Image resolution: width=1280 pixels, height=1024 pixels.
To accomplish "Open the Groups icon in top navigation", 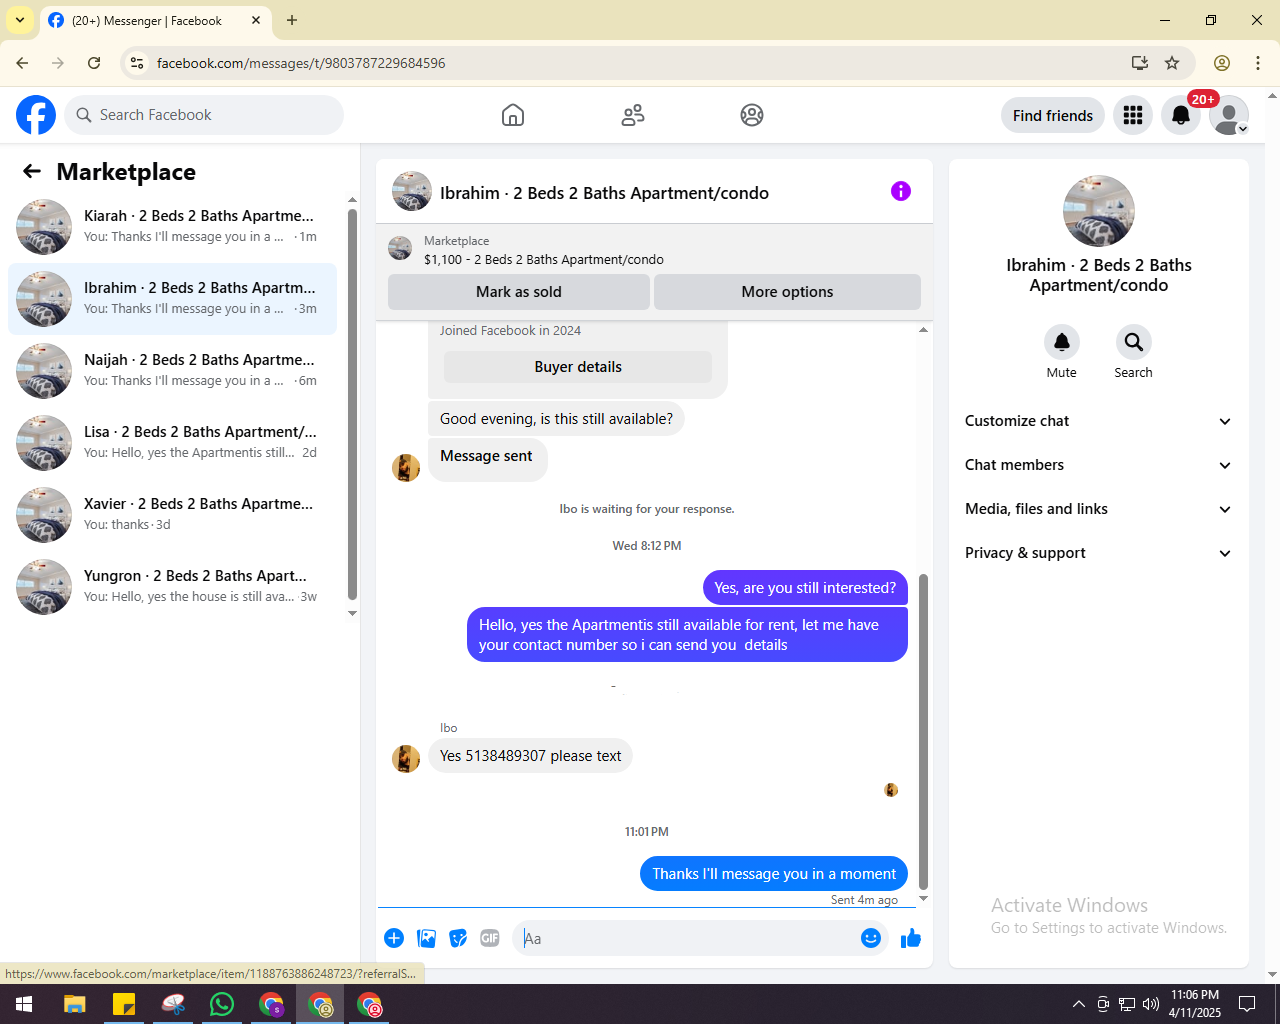I will [x=752, y=115].
